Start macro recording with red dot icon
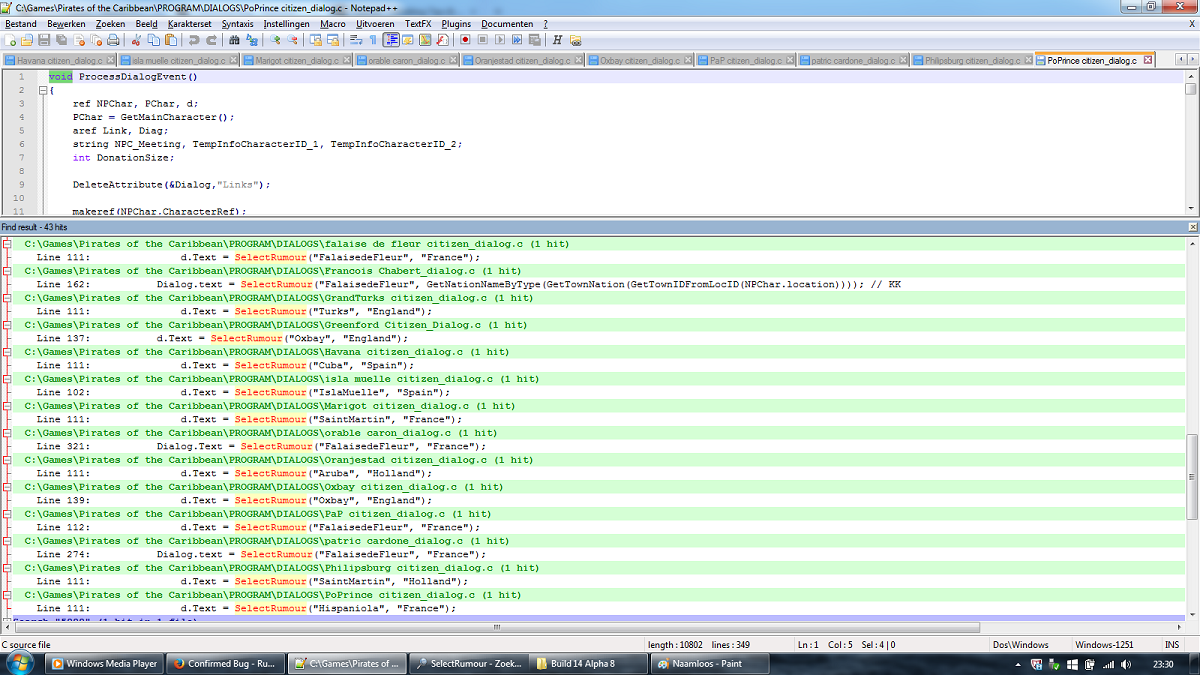The image size is (1200, 675). tap(465, 40)
